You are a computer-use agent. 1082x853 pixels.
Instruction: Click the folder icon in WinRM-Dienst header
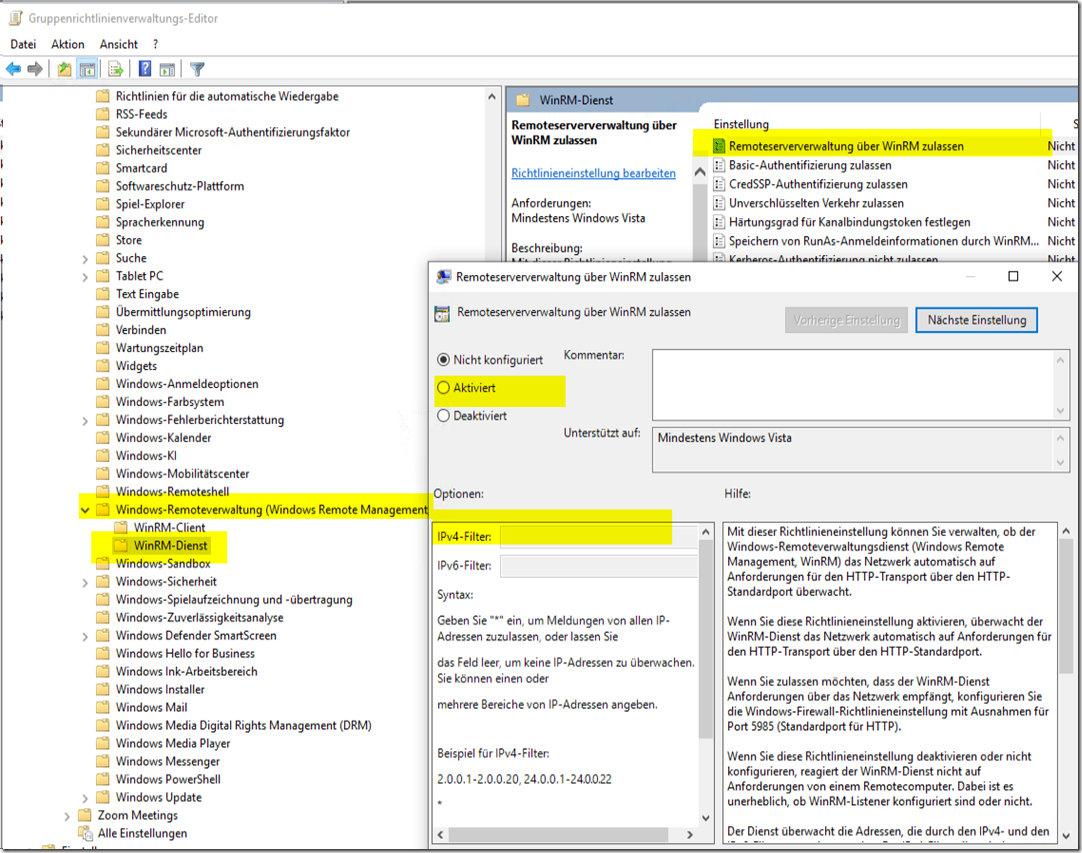tap(523, 100)
